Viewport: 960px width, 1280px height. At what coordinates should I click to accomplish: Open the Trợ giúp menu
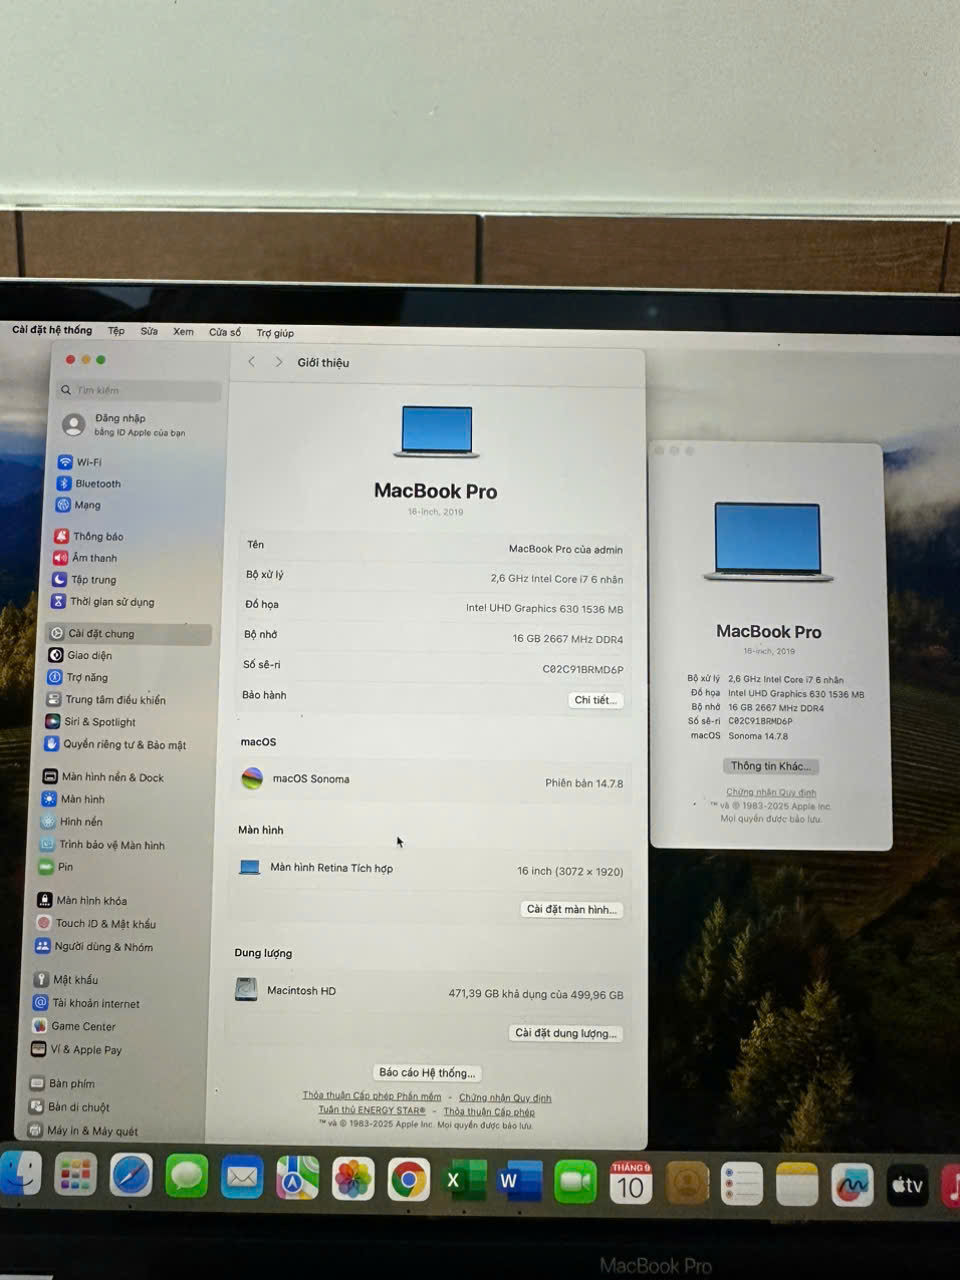click(275, 333)
